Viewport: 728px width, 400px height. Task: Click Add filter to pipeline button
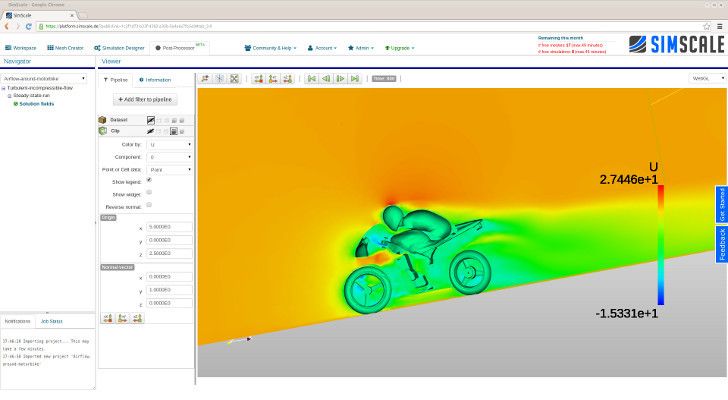[145, 100]
